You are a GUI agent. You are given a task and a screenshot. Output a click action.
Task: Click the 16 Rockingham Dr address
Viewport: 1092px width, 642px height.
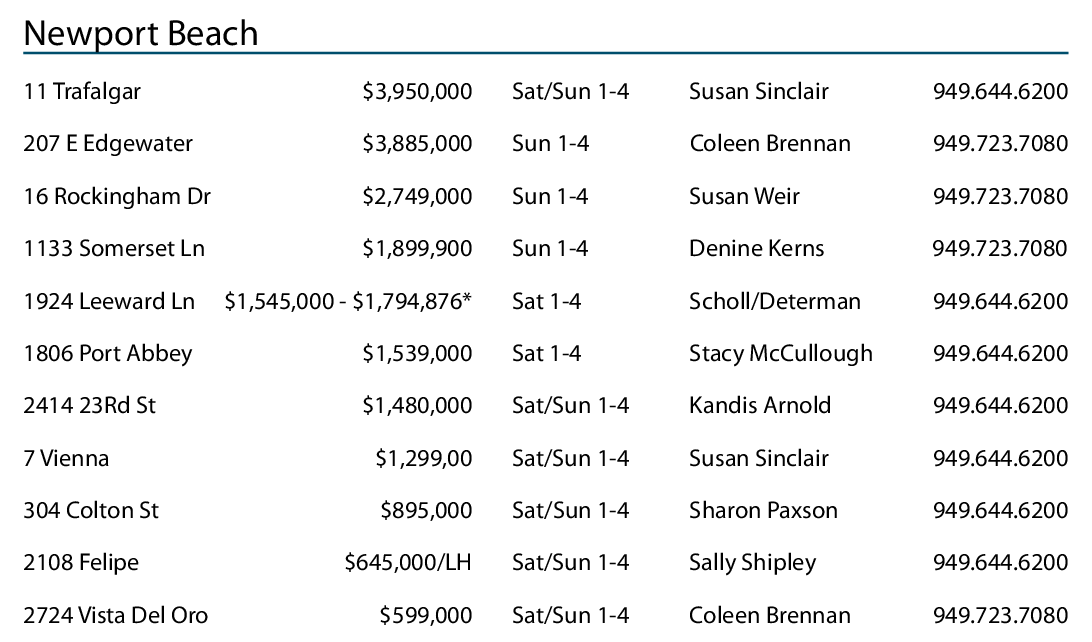click(x=117, y=196)
